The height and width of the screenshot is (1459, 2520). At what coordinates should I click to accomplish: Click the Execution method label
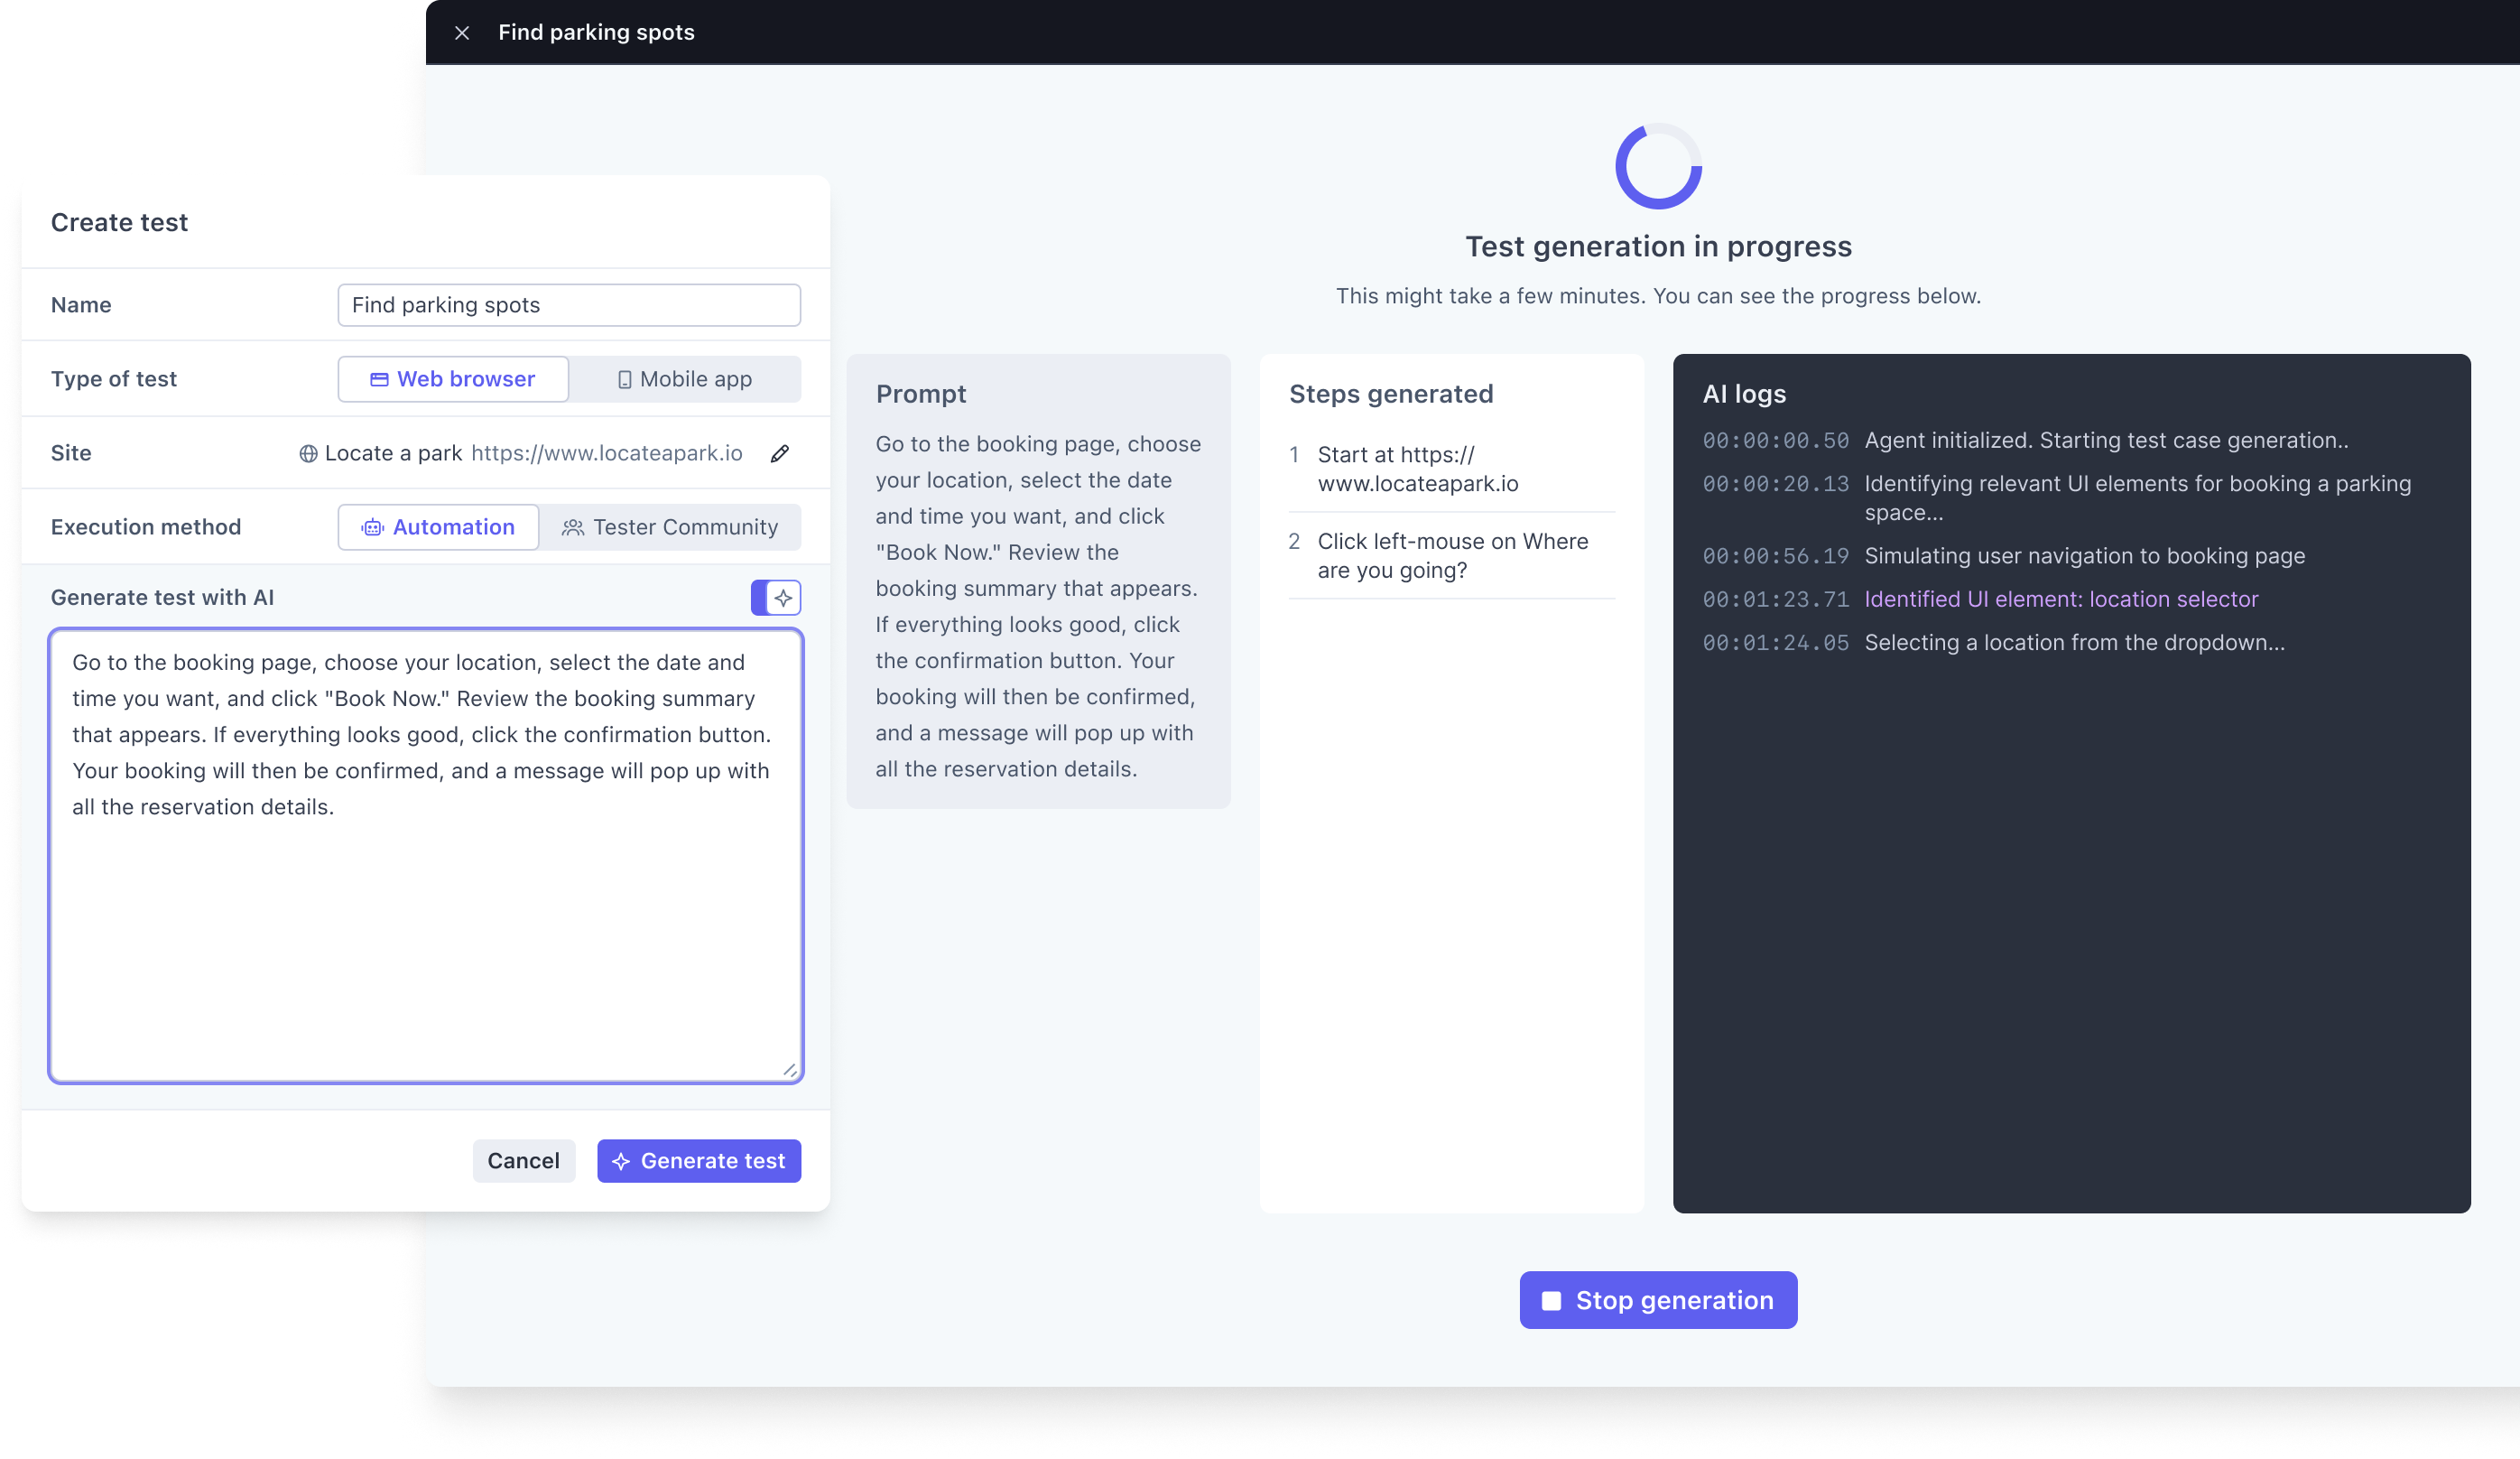point(146,527)
